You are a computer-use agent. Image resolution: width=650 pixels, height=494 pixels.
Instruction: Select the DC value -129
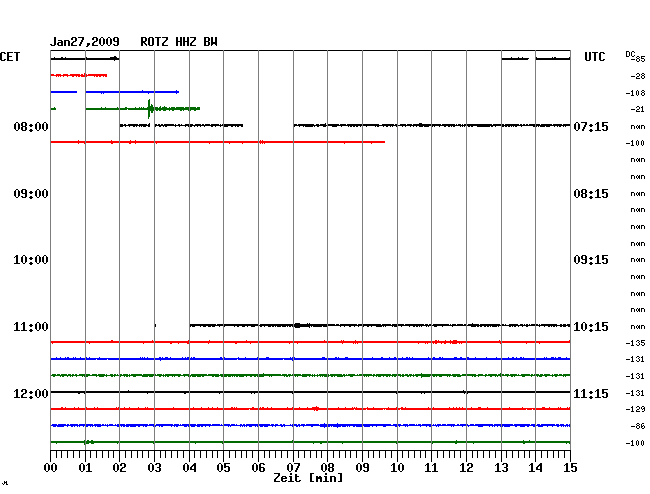635,409
